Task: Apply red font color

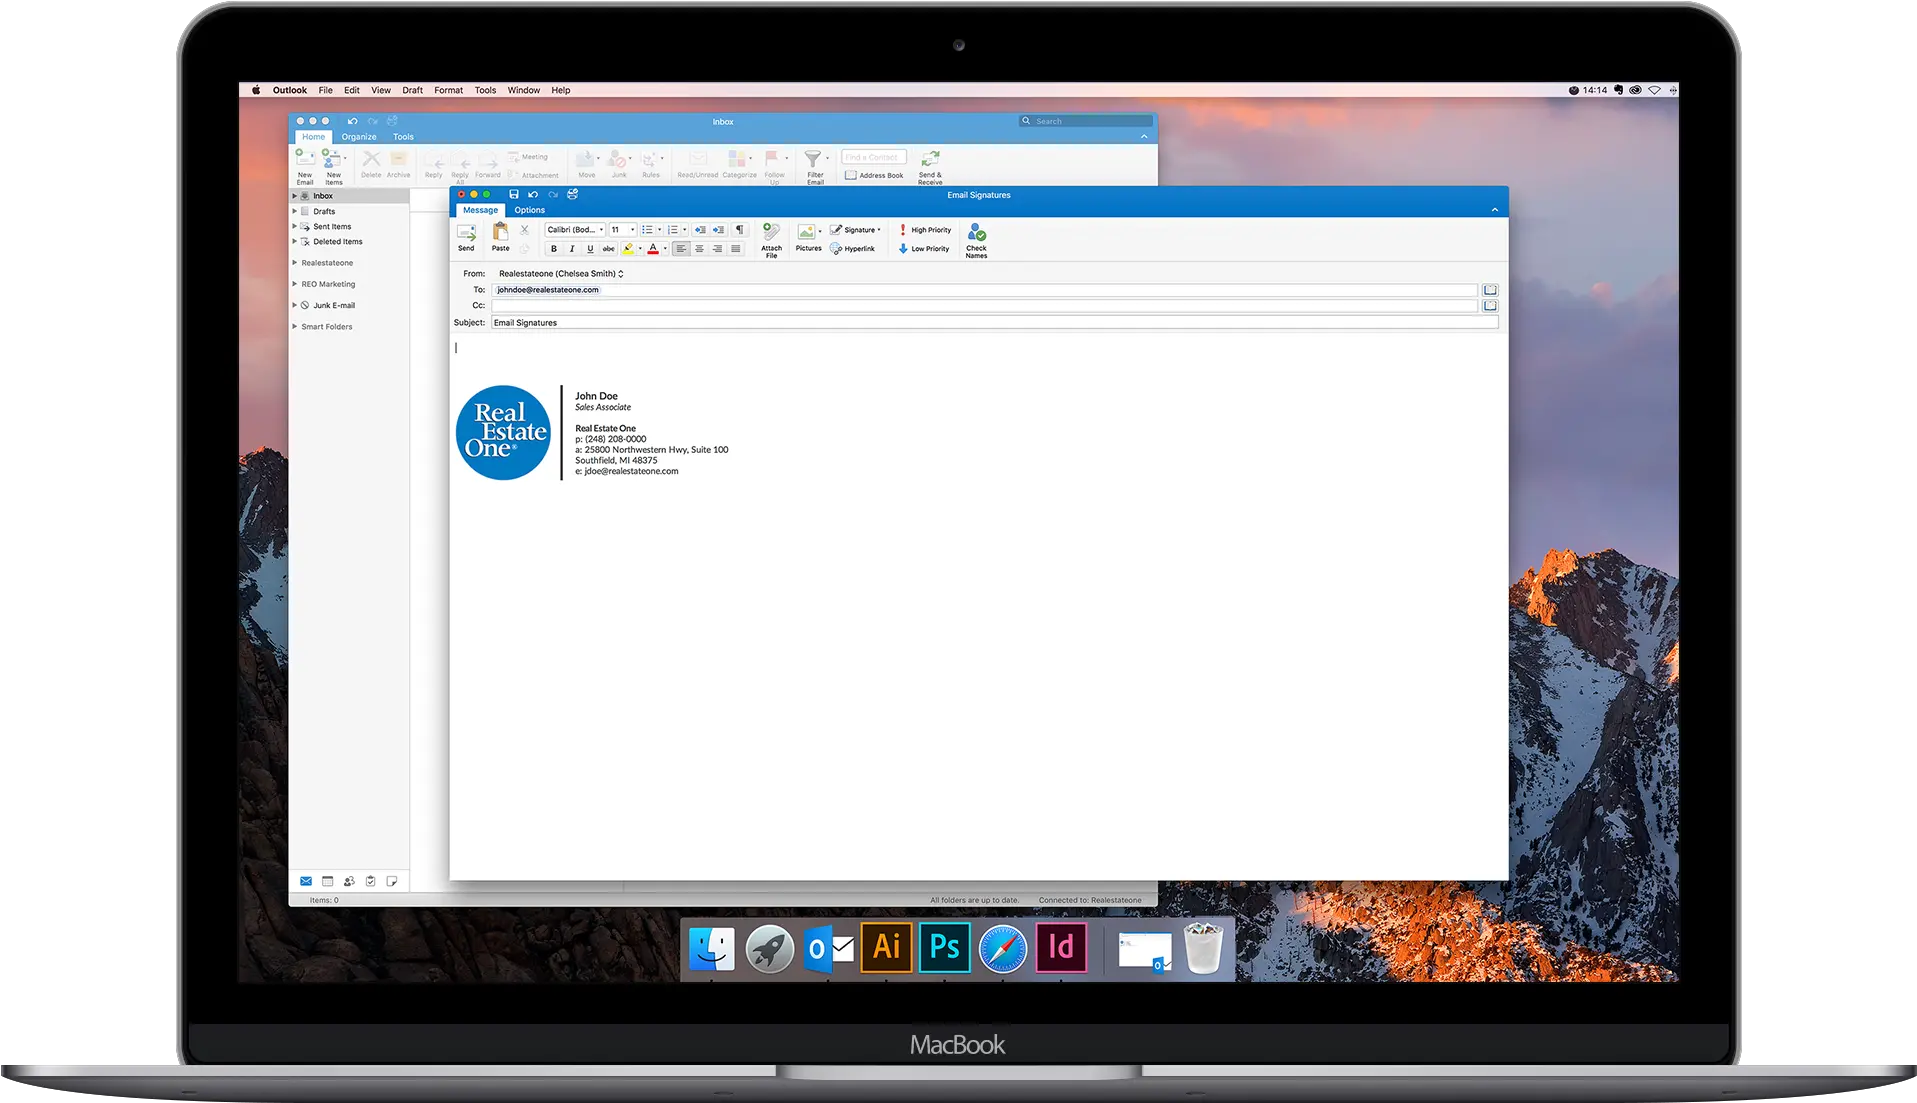Action: click(653, 249)
